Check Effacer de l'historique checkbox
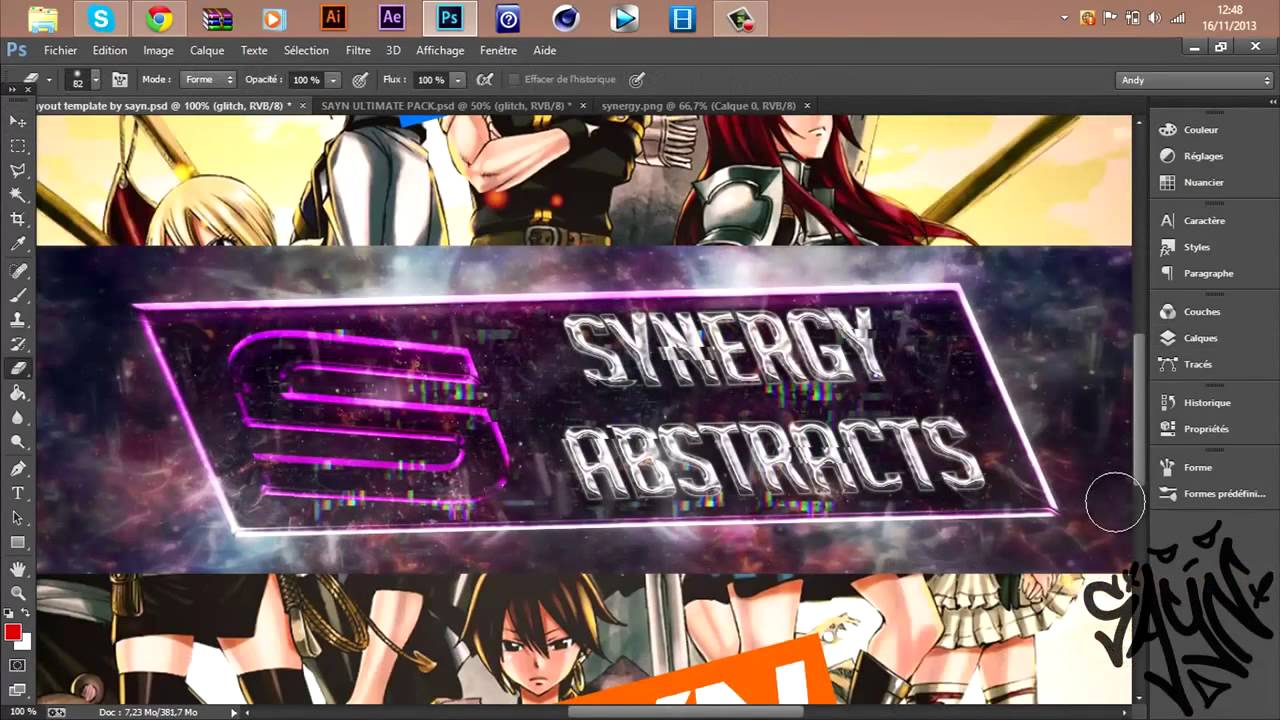Screen dimensions: 1280x720 pos(514,79)
